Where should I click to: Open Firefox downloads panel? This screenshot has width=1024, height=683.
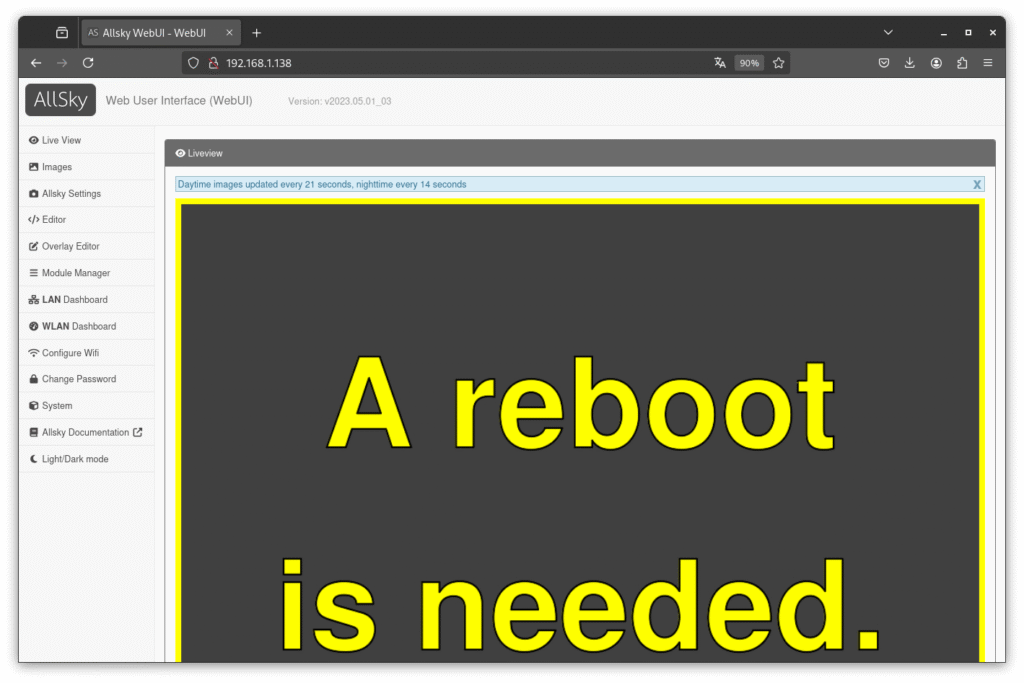[910, 63]
